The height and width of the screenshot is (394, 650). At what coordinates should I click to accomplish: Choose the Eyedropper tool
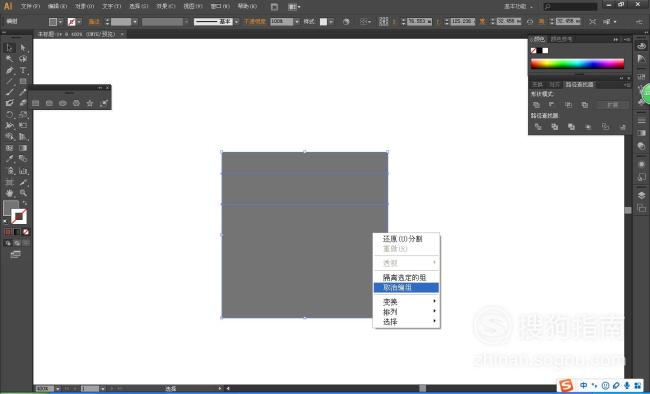(x=9, y=158)
